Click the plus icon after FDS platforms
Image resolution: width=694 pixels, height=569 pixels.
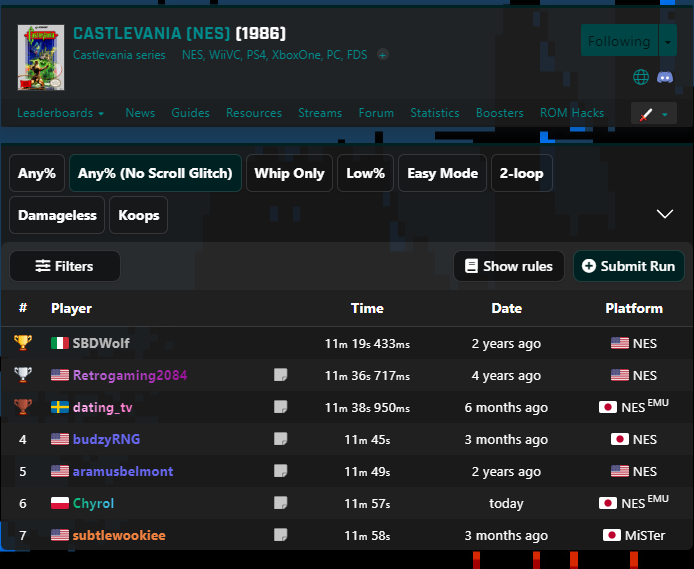tap(382, 55)
